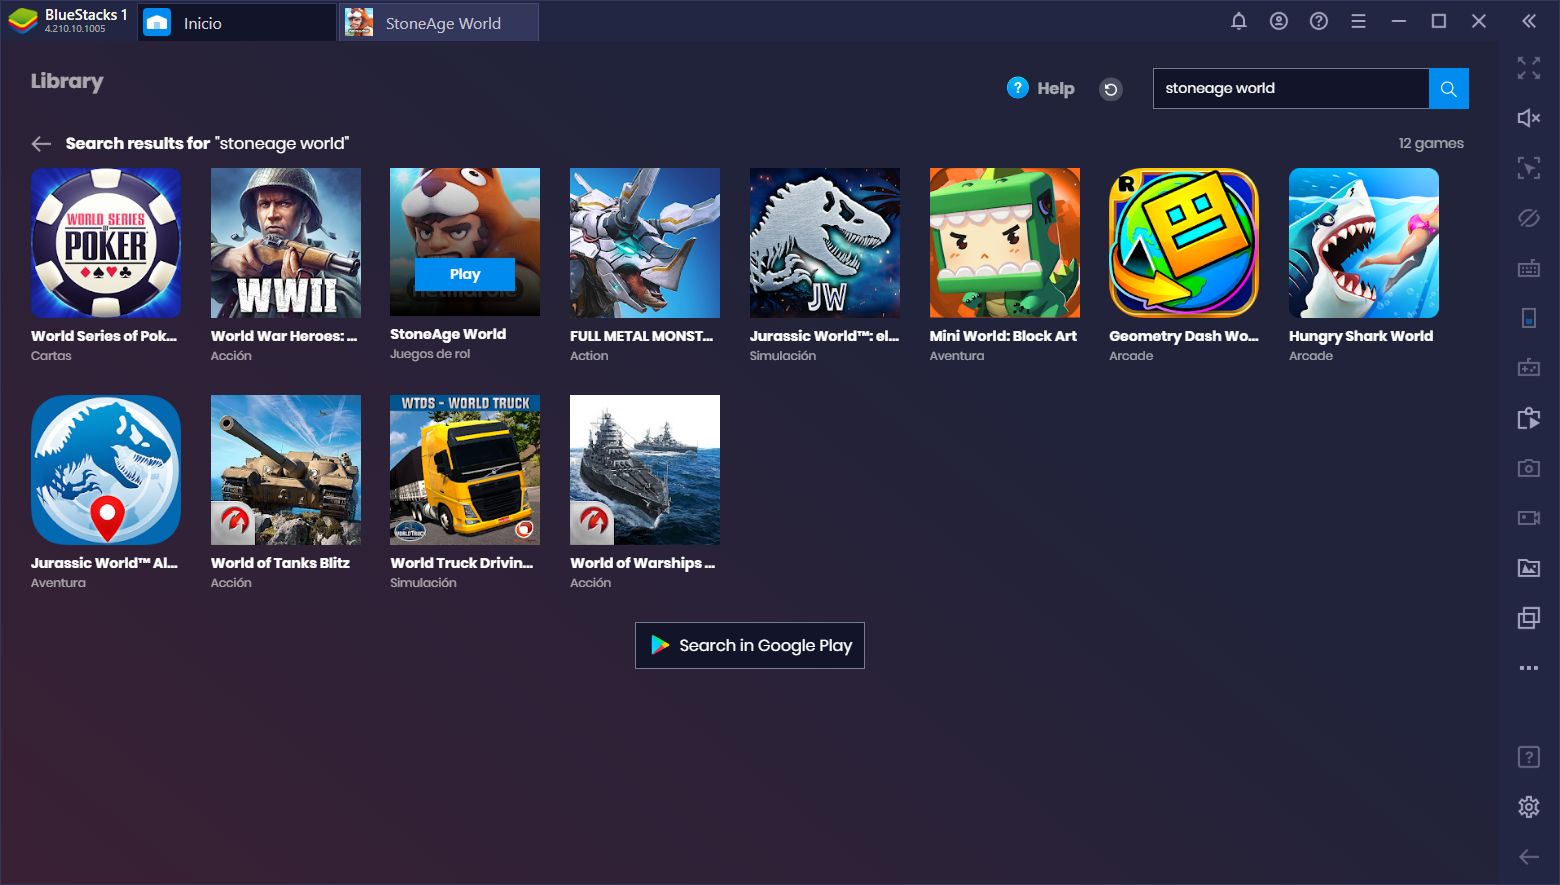Click the crossed-eye icon in sidebar
The height and width of the screenshot is (885, 1560).
coord(1529,218)
